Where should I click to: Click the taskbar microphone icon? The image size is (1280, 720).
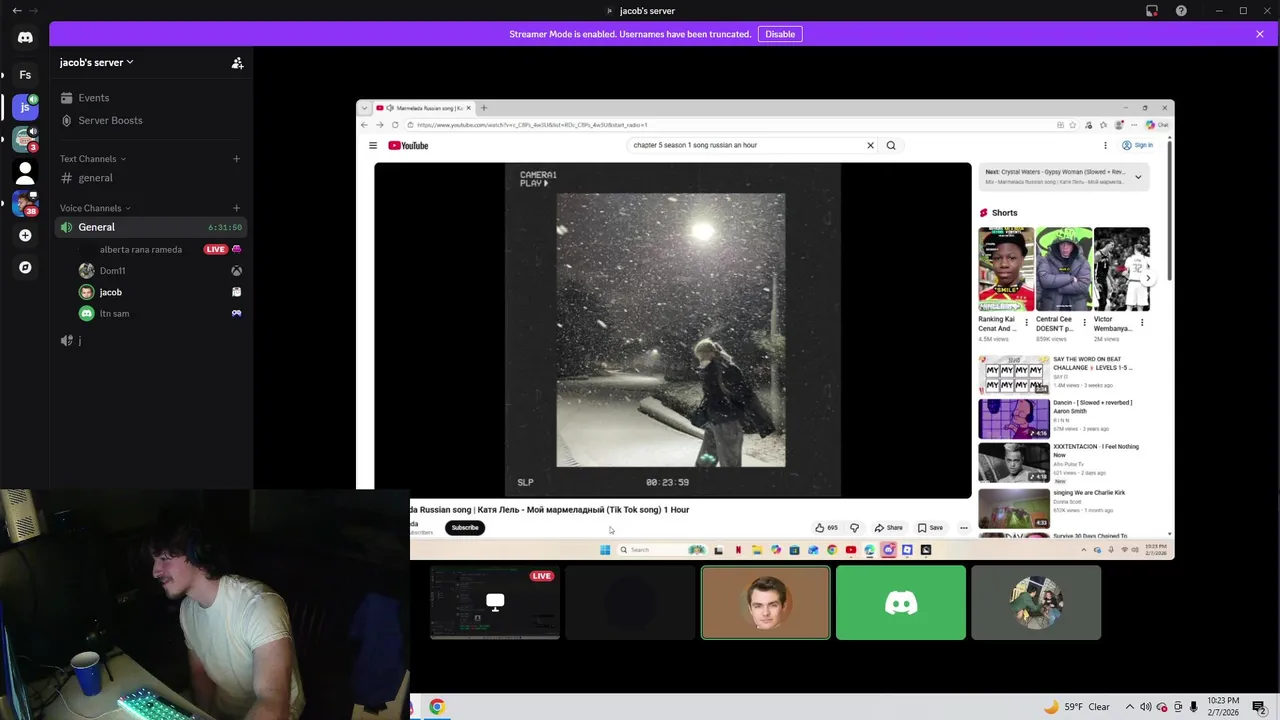(1193, 707)
